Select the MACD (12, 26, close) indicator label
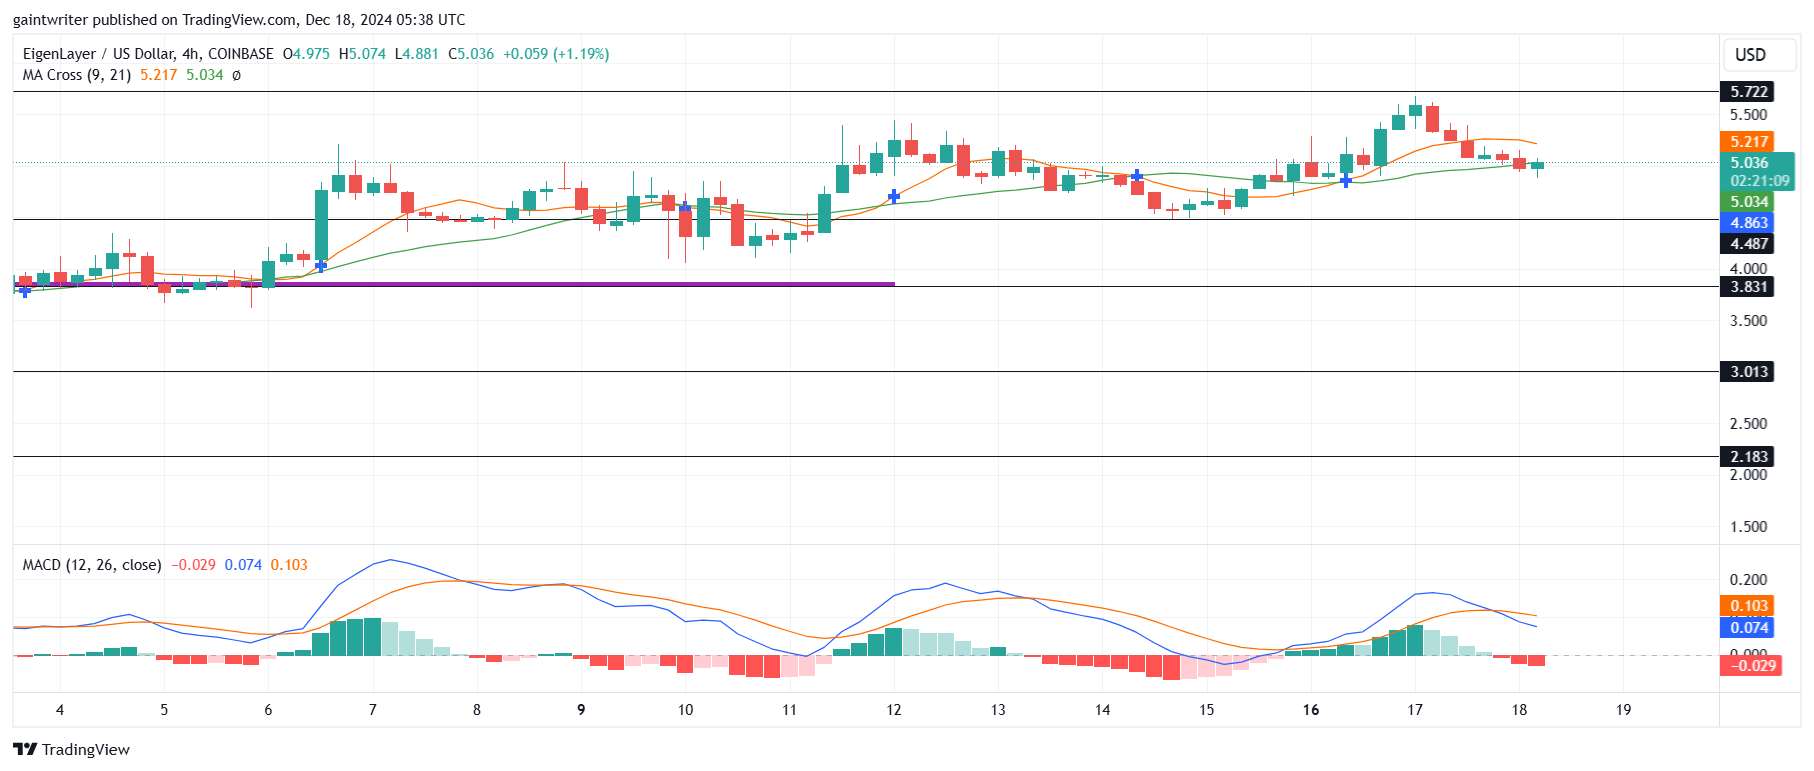 pos(92,565)
